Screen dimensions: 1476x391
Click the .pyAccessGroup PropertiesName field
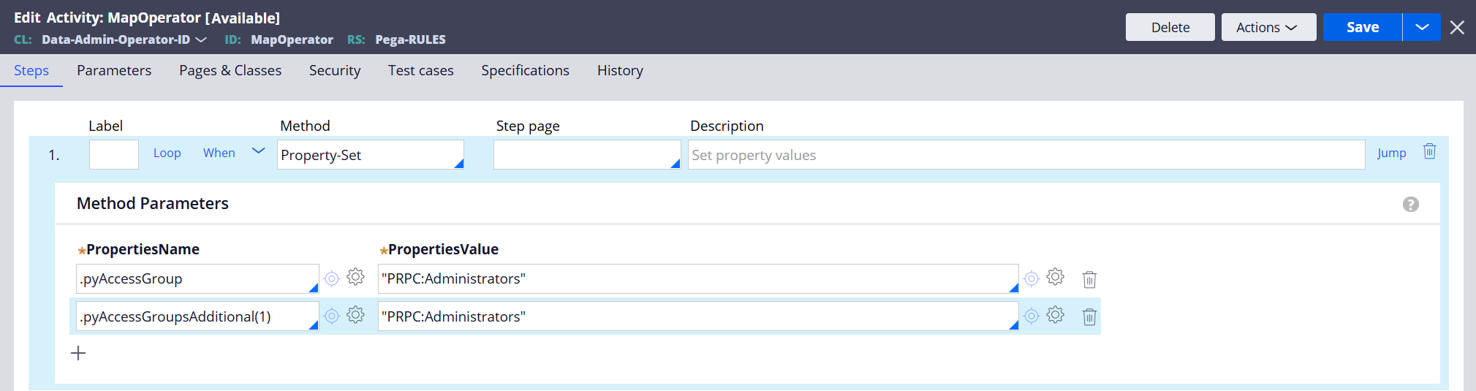coord(198,278)
